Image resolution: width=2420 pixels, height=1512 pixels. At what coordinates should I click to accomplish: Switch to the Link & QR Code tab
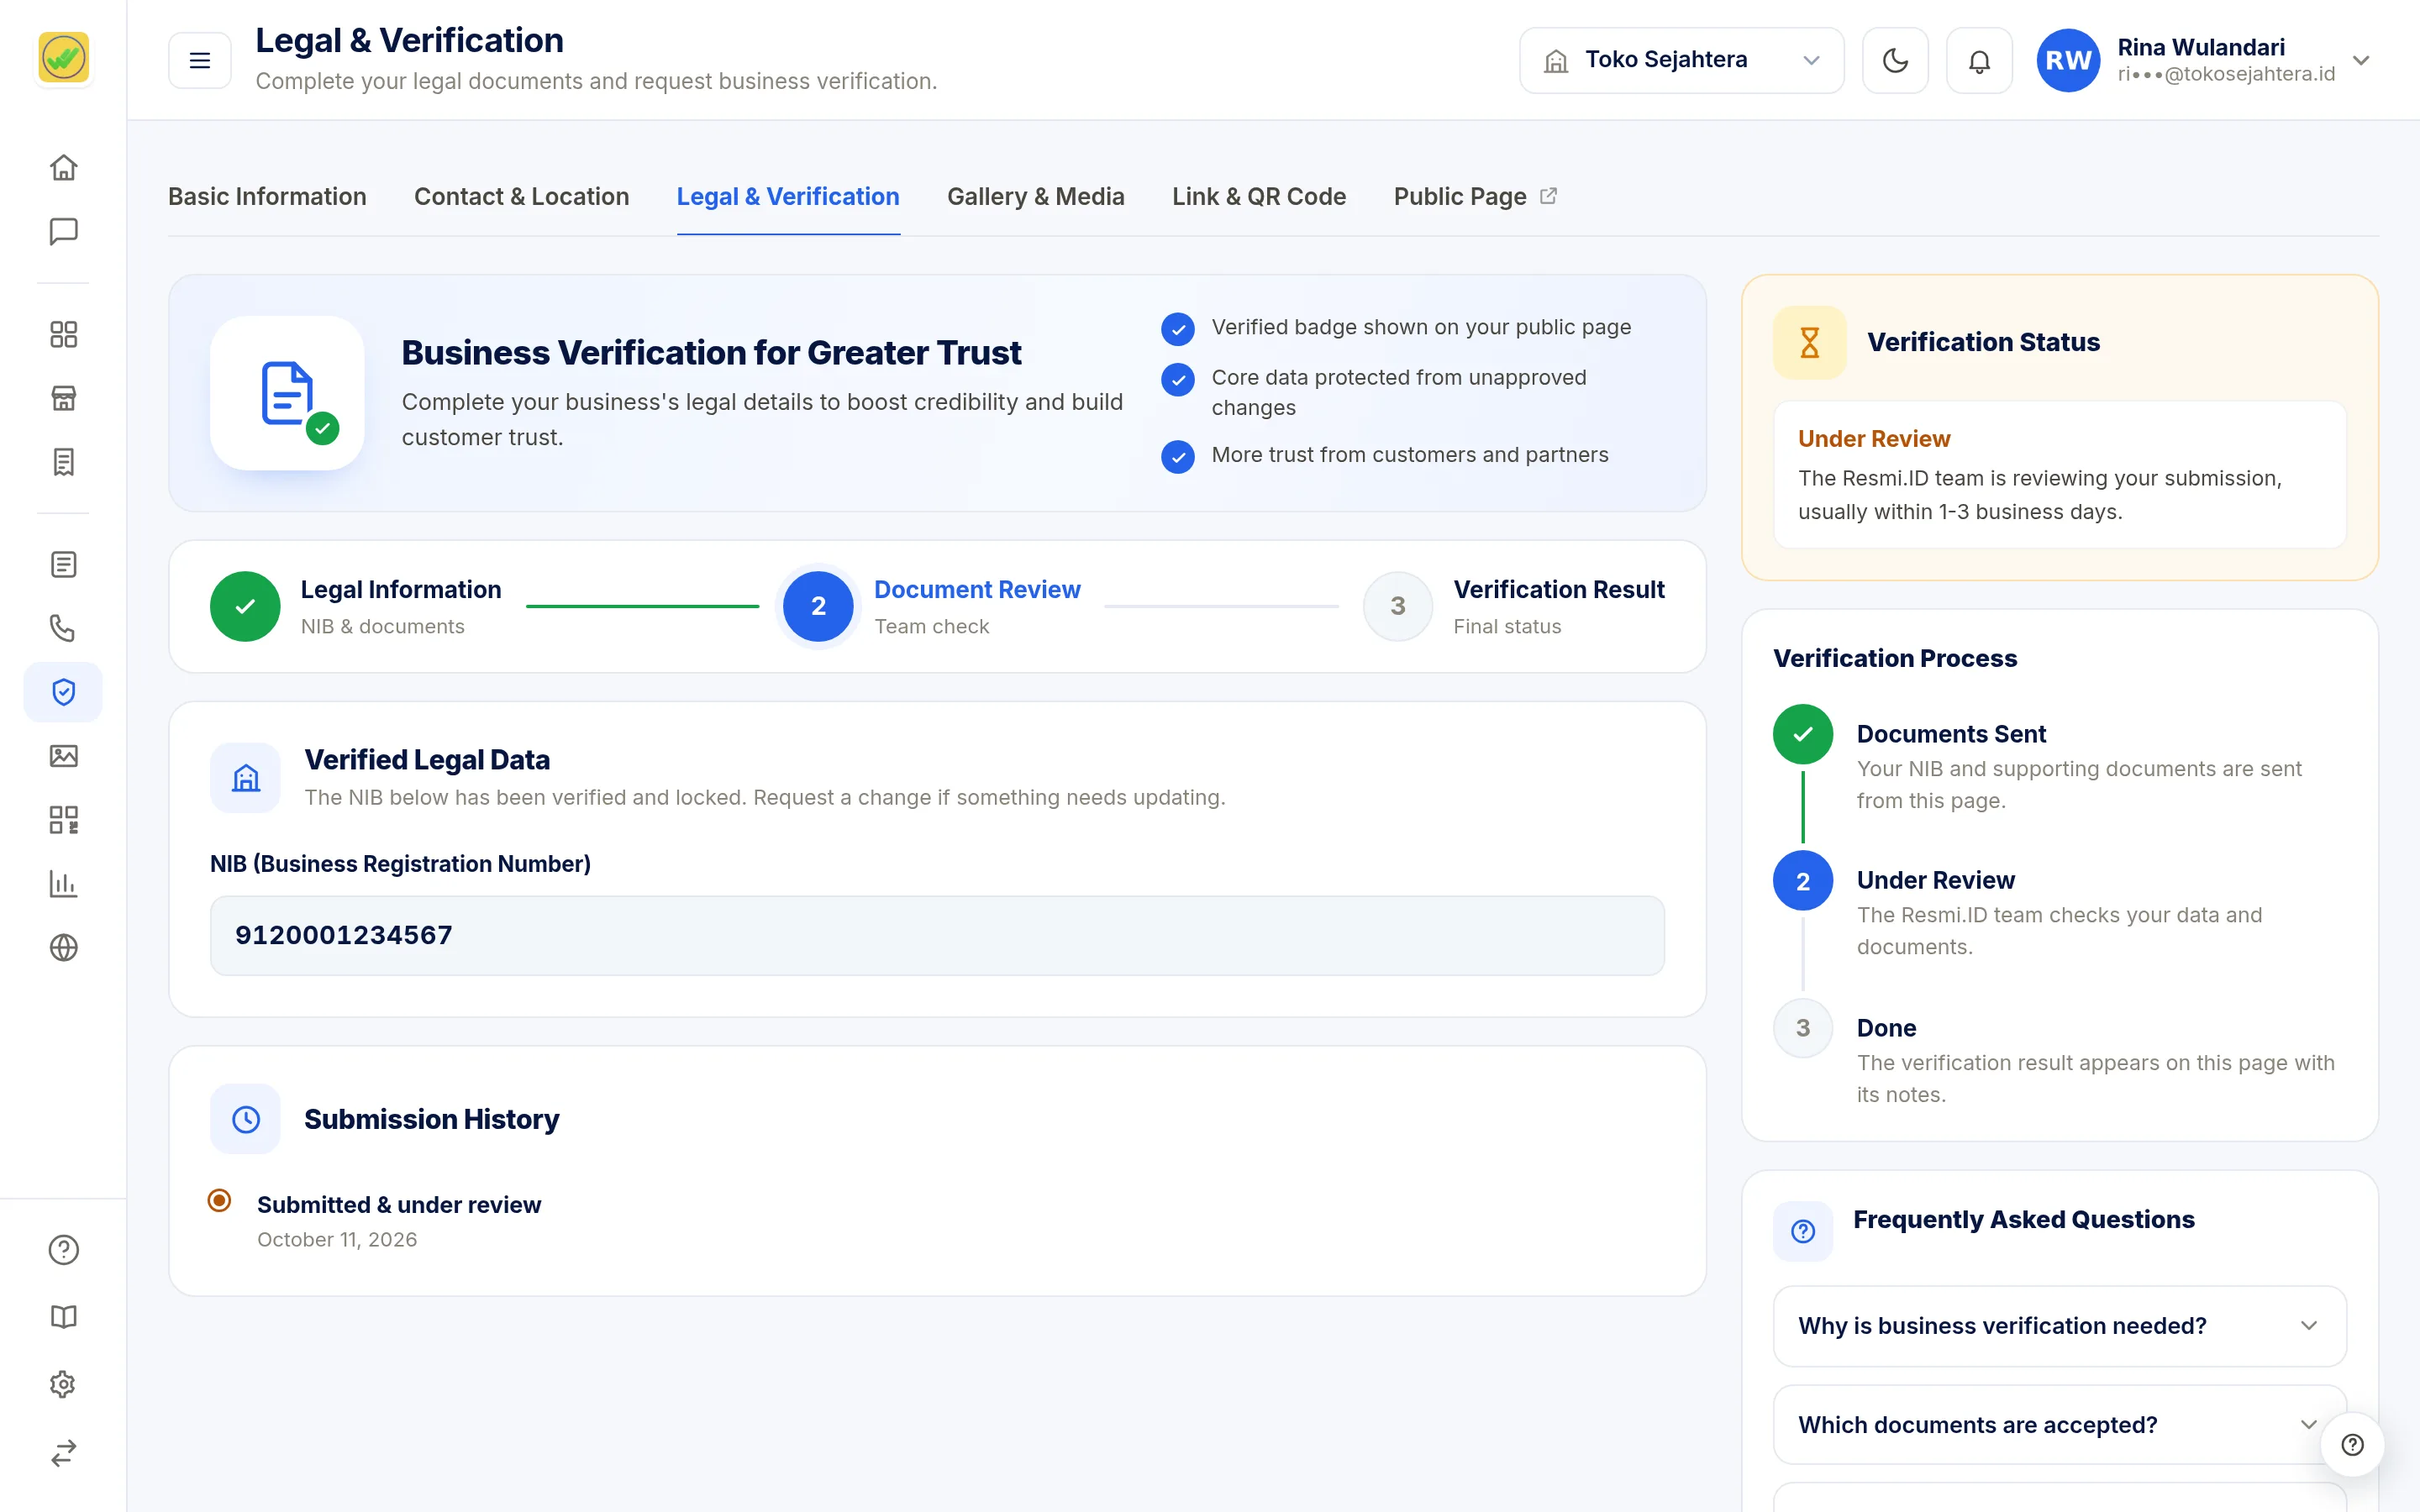[x=1259, y=197]
